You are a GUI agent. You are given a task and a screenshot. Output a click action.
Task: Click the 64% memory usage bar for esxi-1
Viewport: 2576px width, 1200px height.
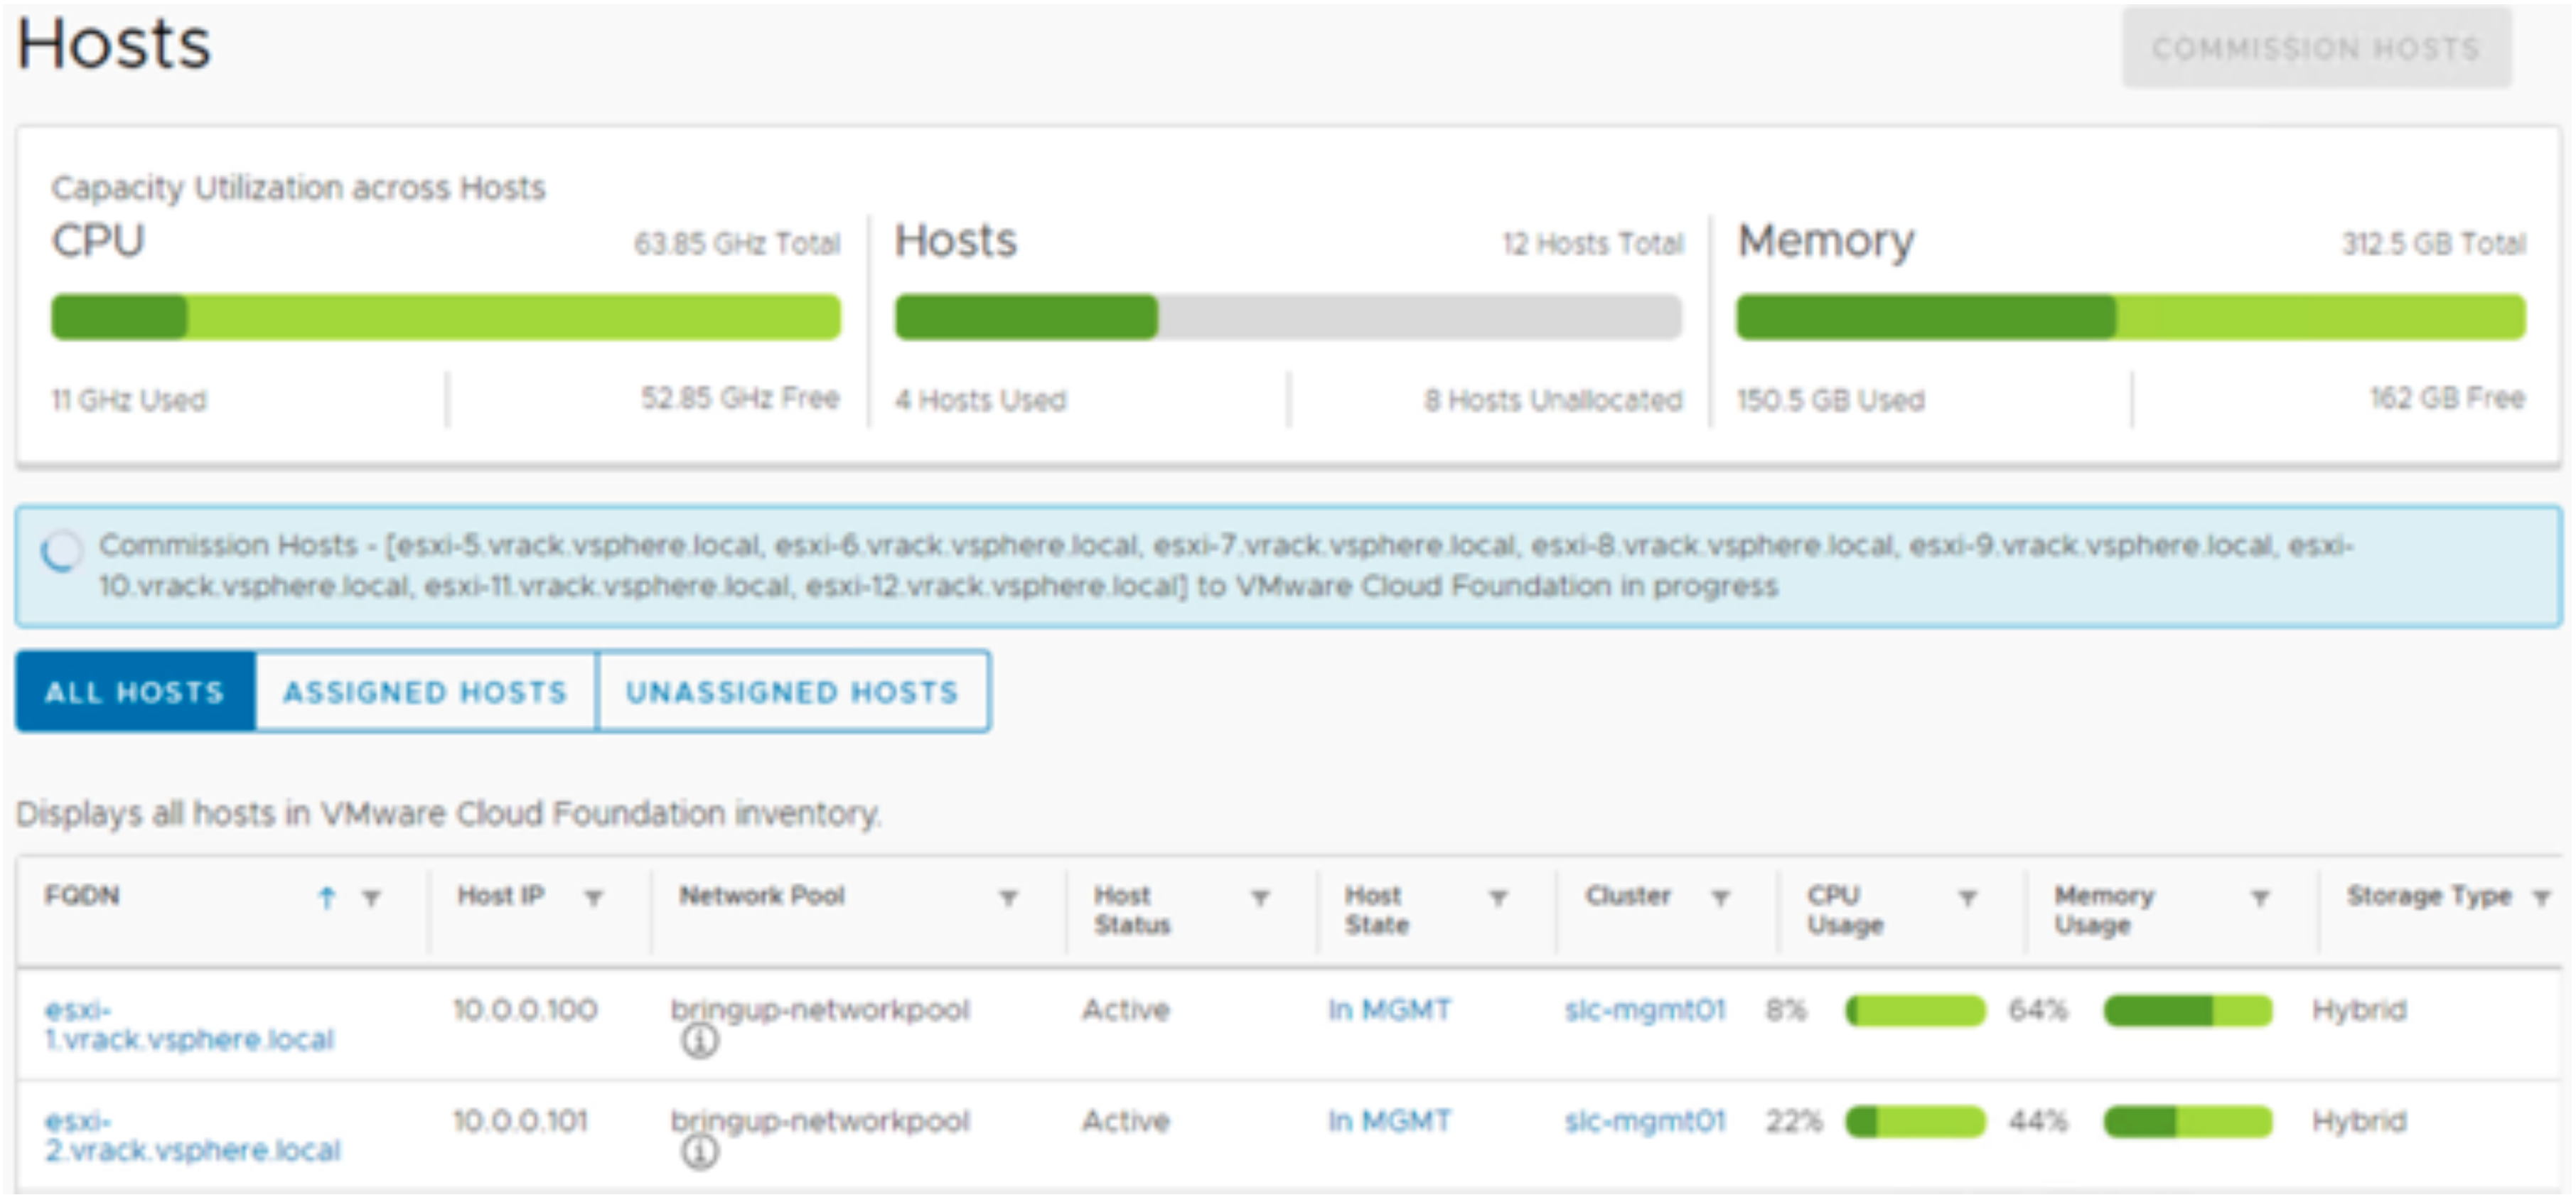(x=2188, y=1011)
